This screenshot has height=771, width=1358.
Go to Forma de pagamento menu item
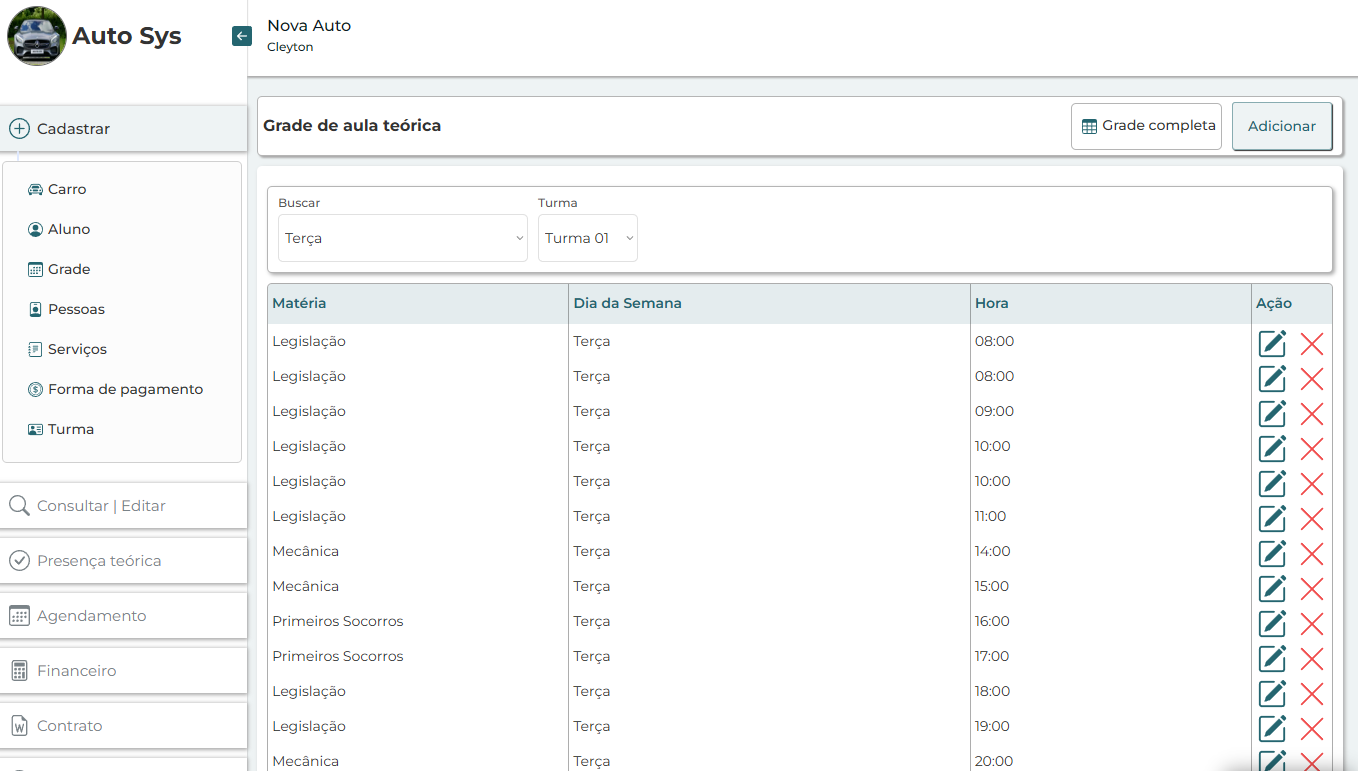coord(125,389)
